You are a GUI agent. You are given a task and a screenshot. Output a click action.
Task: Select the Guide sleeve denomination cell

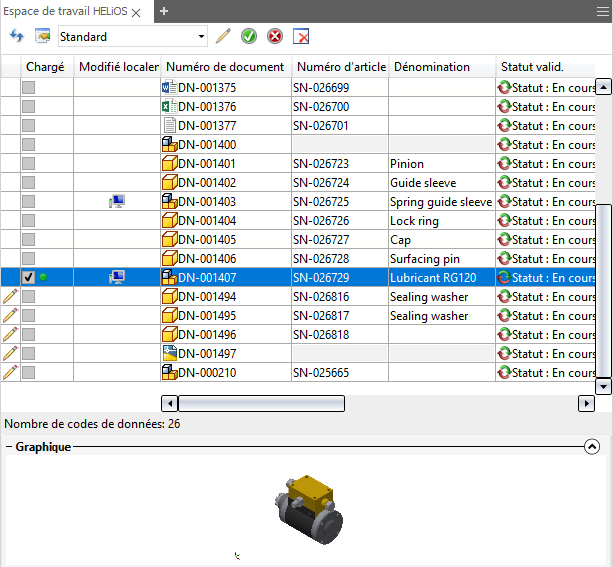point(442,183)
